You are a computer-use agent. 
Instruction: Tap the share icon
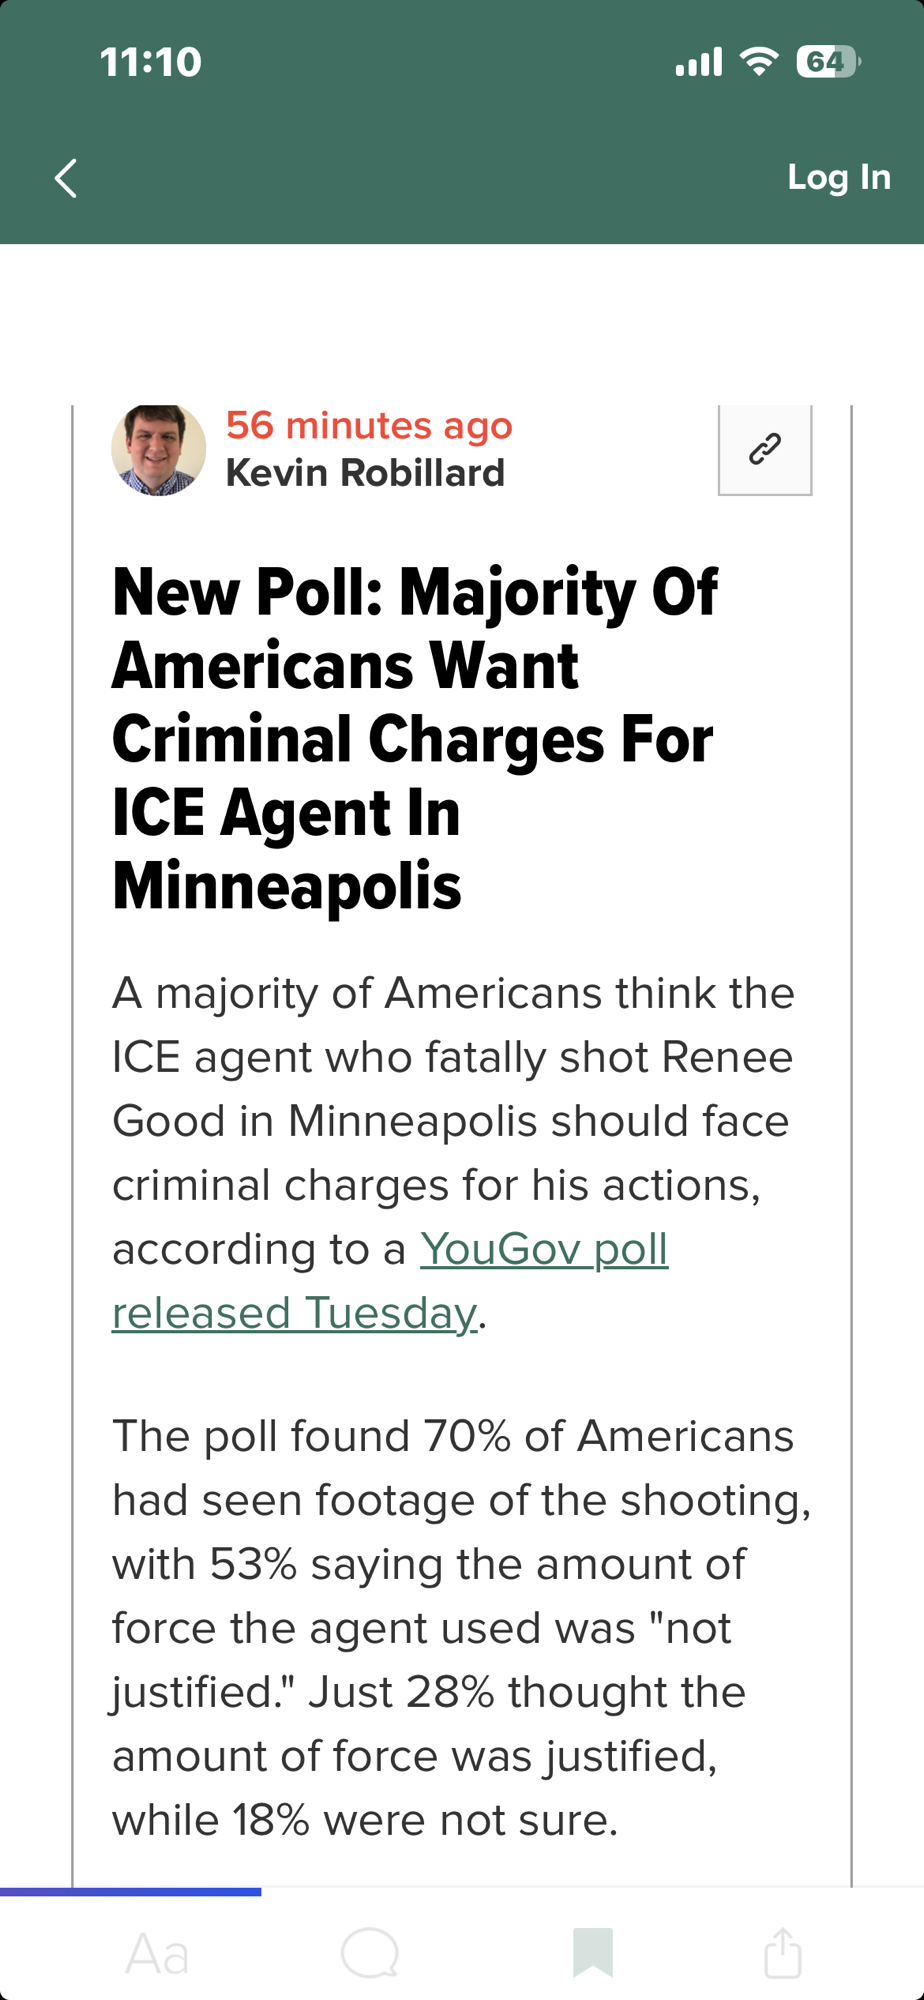[x=783, y=1953]
